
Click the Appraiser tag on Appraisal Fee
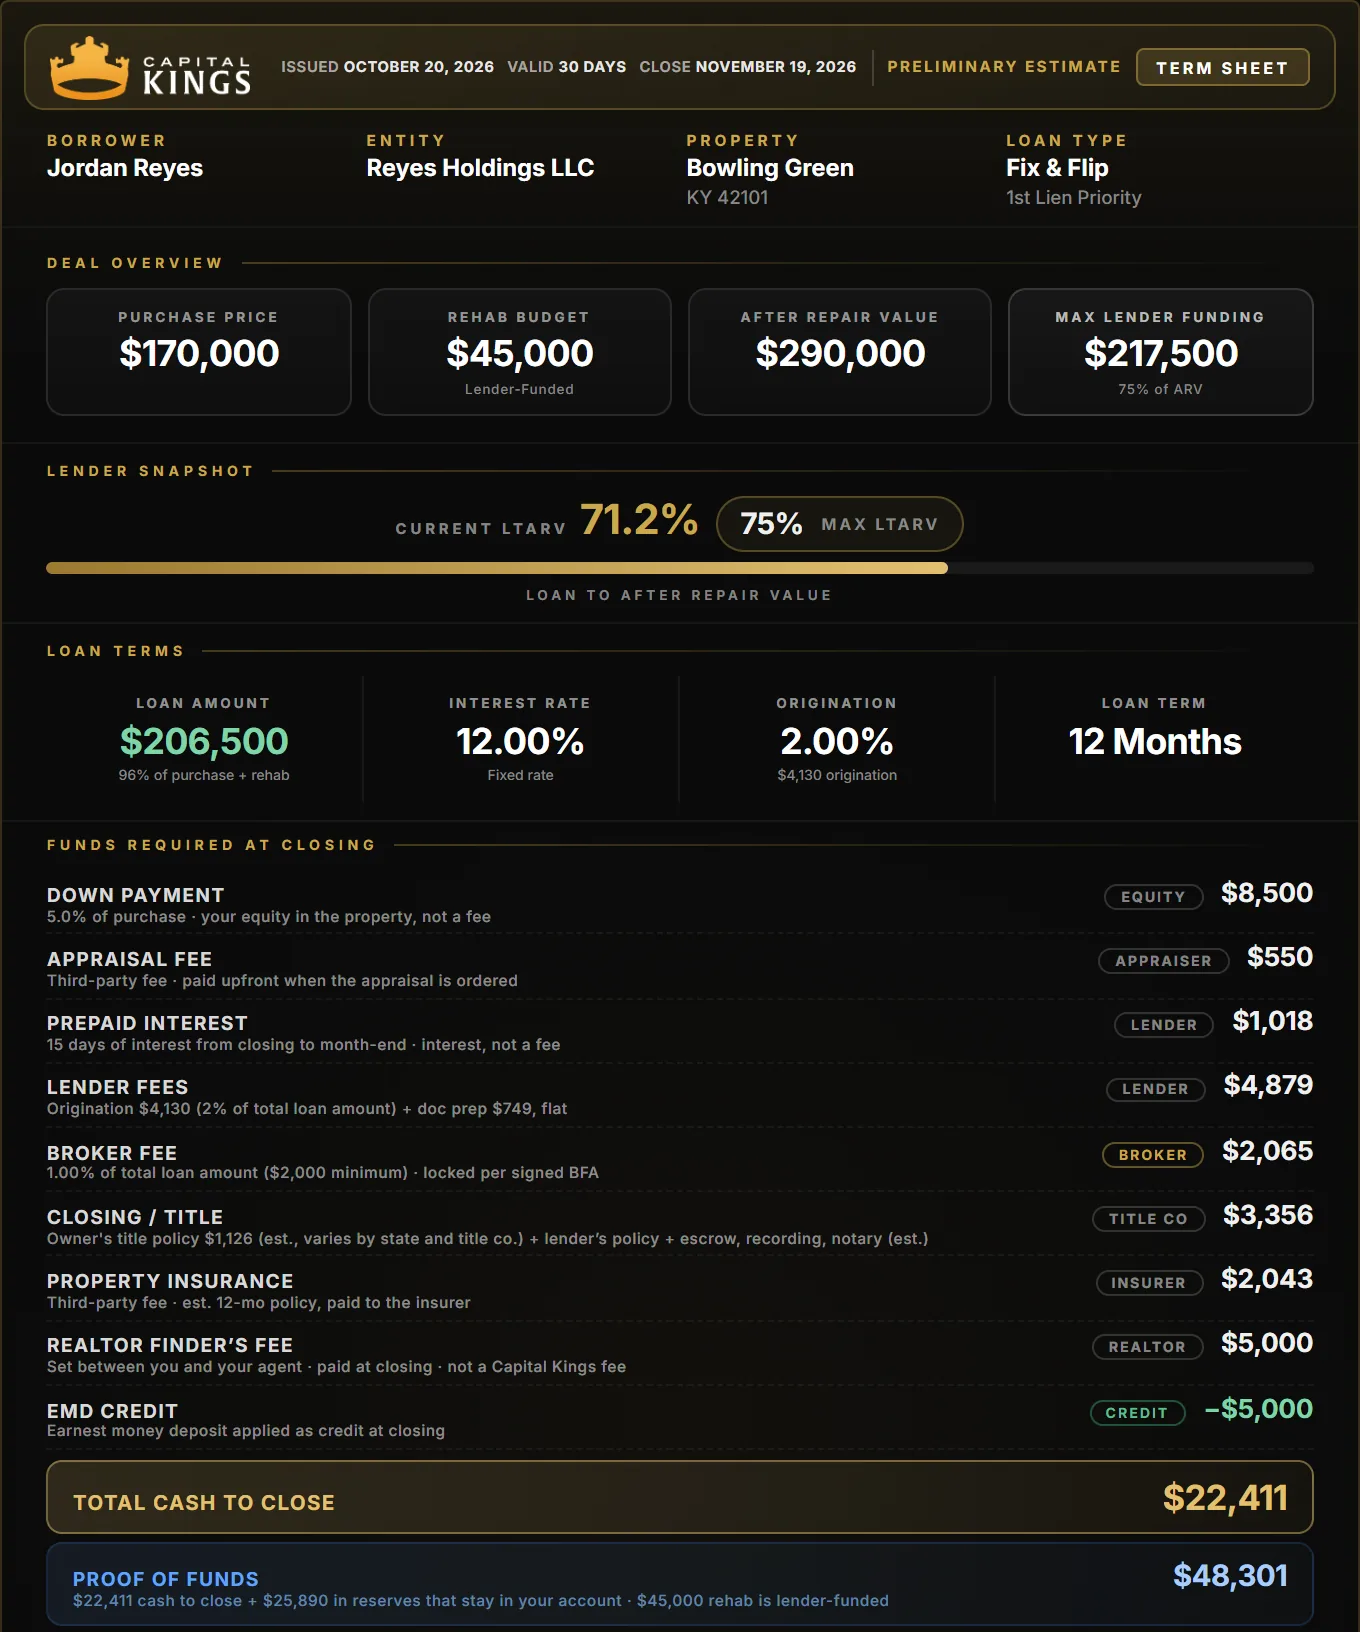(1163, 961)
